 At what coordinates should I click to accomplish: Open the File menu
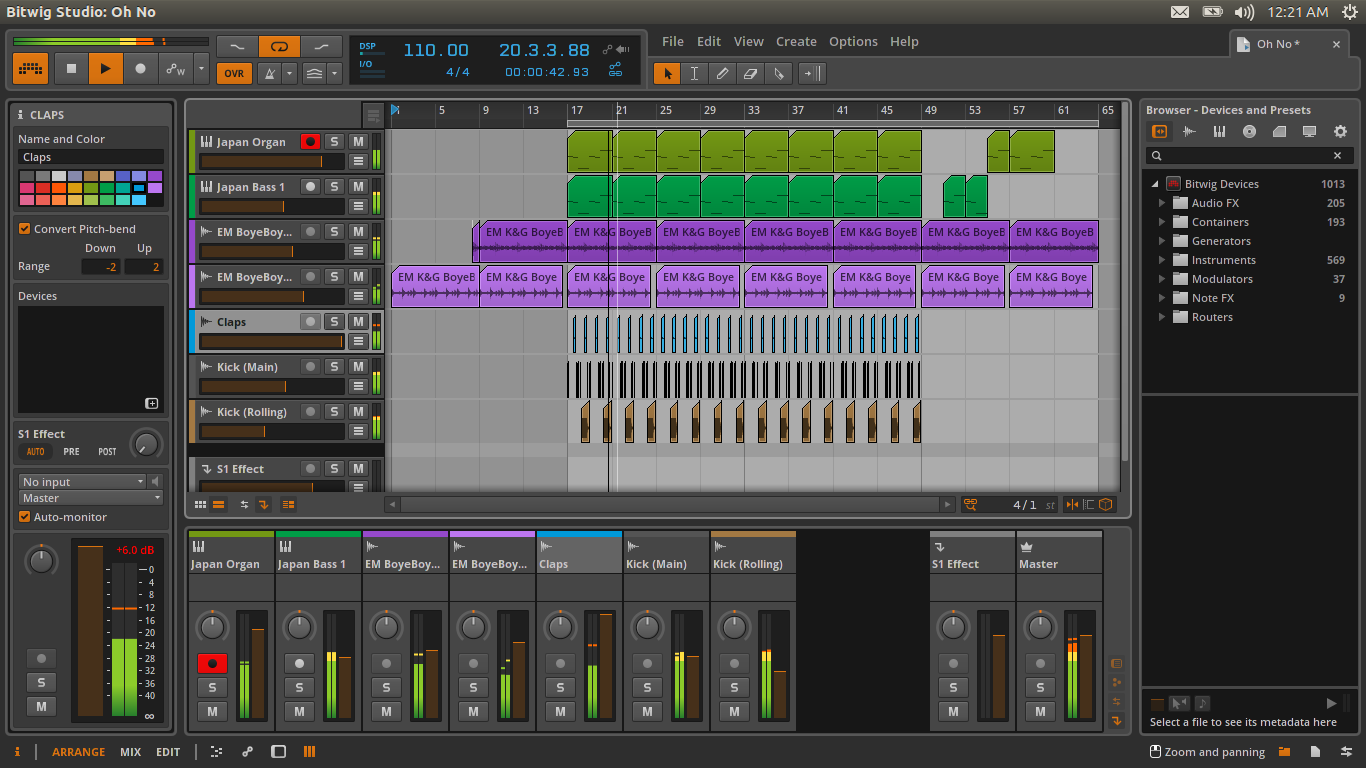[673, 41]
